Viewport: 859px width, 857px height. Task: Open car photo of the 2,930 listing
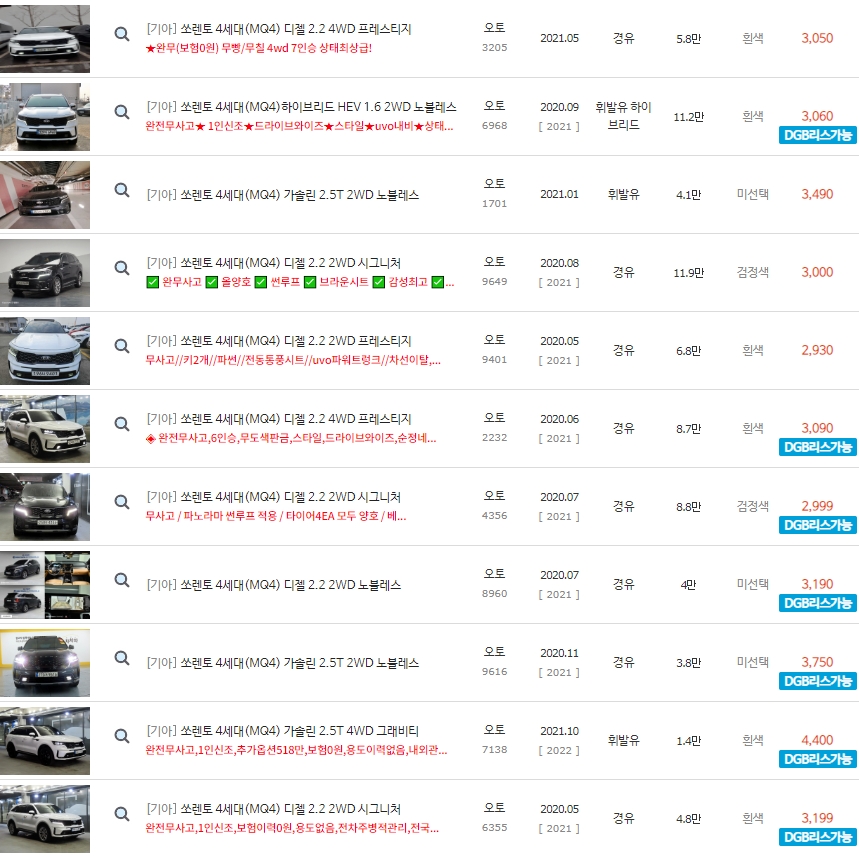pyautogui.click(x=45, y=351)
